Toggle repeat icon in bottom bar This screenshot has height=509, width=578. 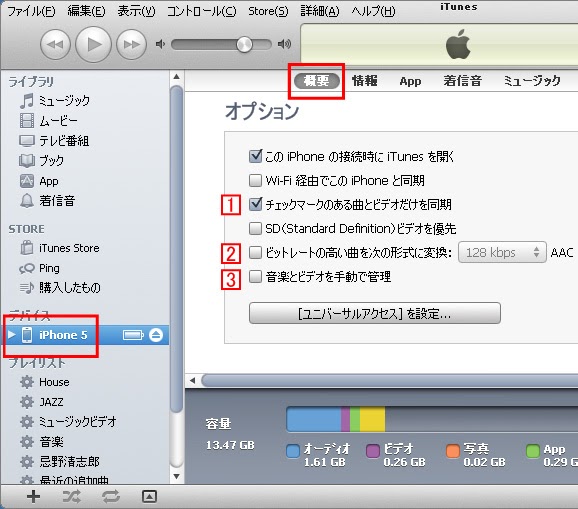pos(111,496)
